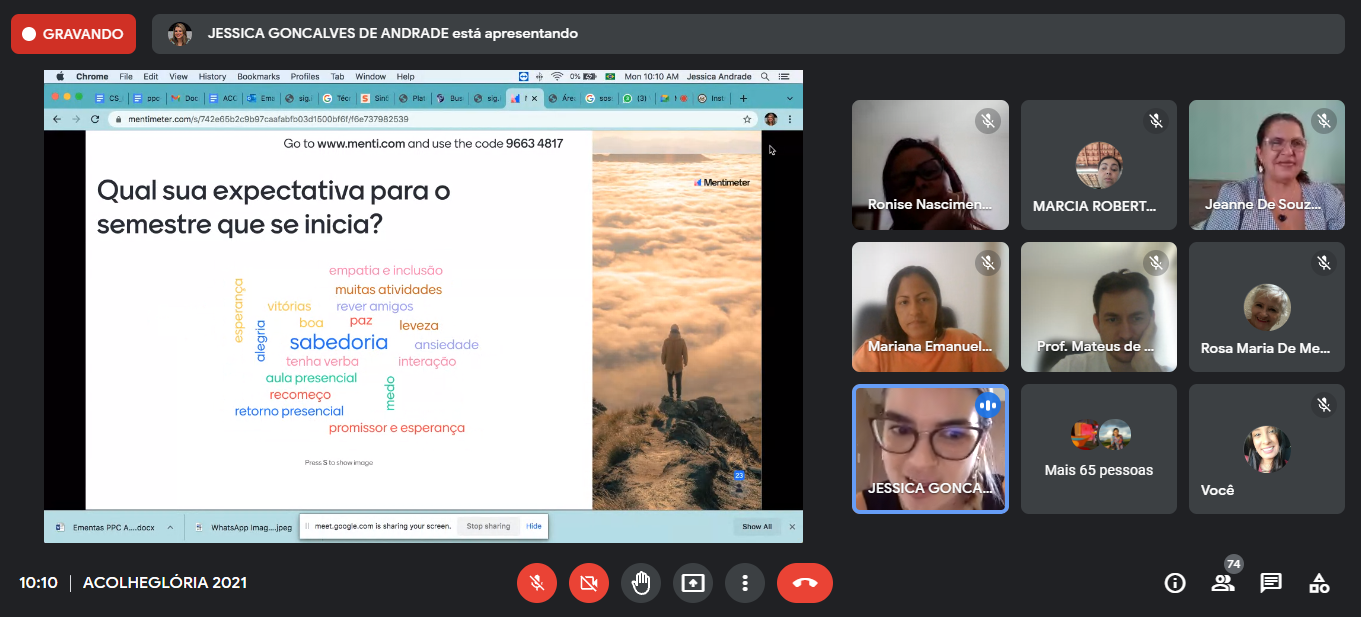Screen dimensions: 1361x617
Task: Click the bookmark star in the address bar
Action: click(x=747, y=119)
